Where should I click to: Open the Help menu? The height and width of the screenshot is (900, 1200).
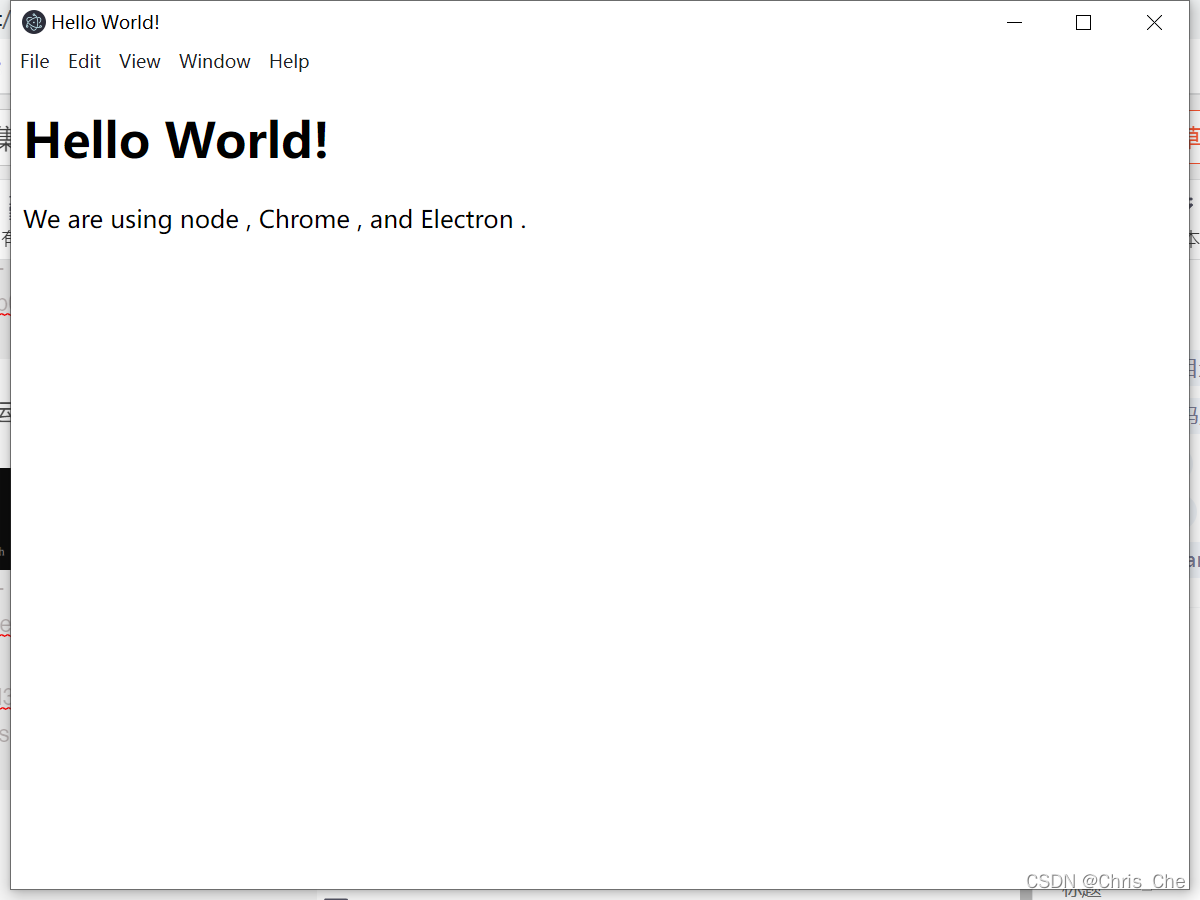[x=289, y=61]
